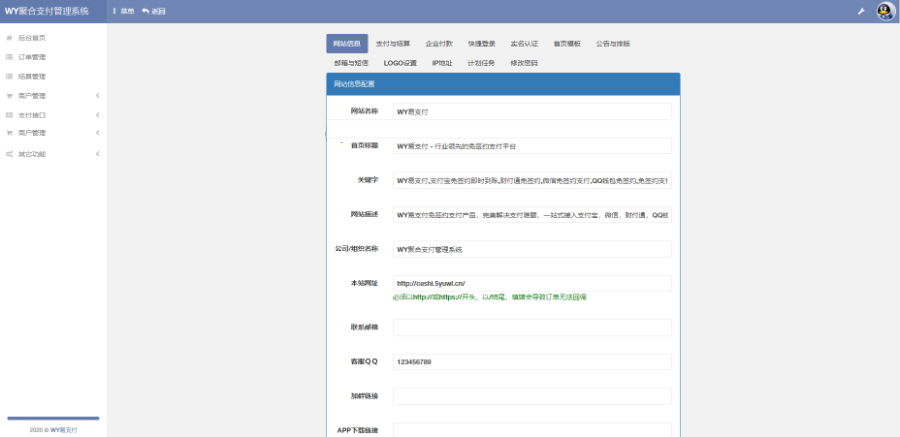Viewport: 900px width, 437px height.
Task: Expand the 其它功能 sidebar submenu chevron
Action: point(97,154)
